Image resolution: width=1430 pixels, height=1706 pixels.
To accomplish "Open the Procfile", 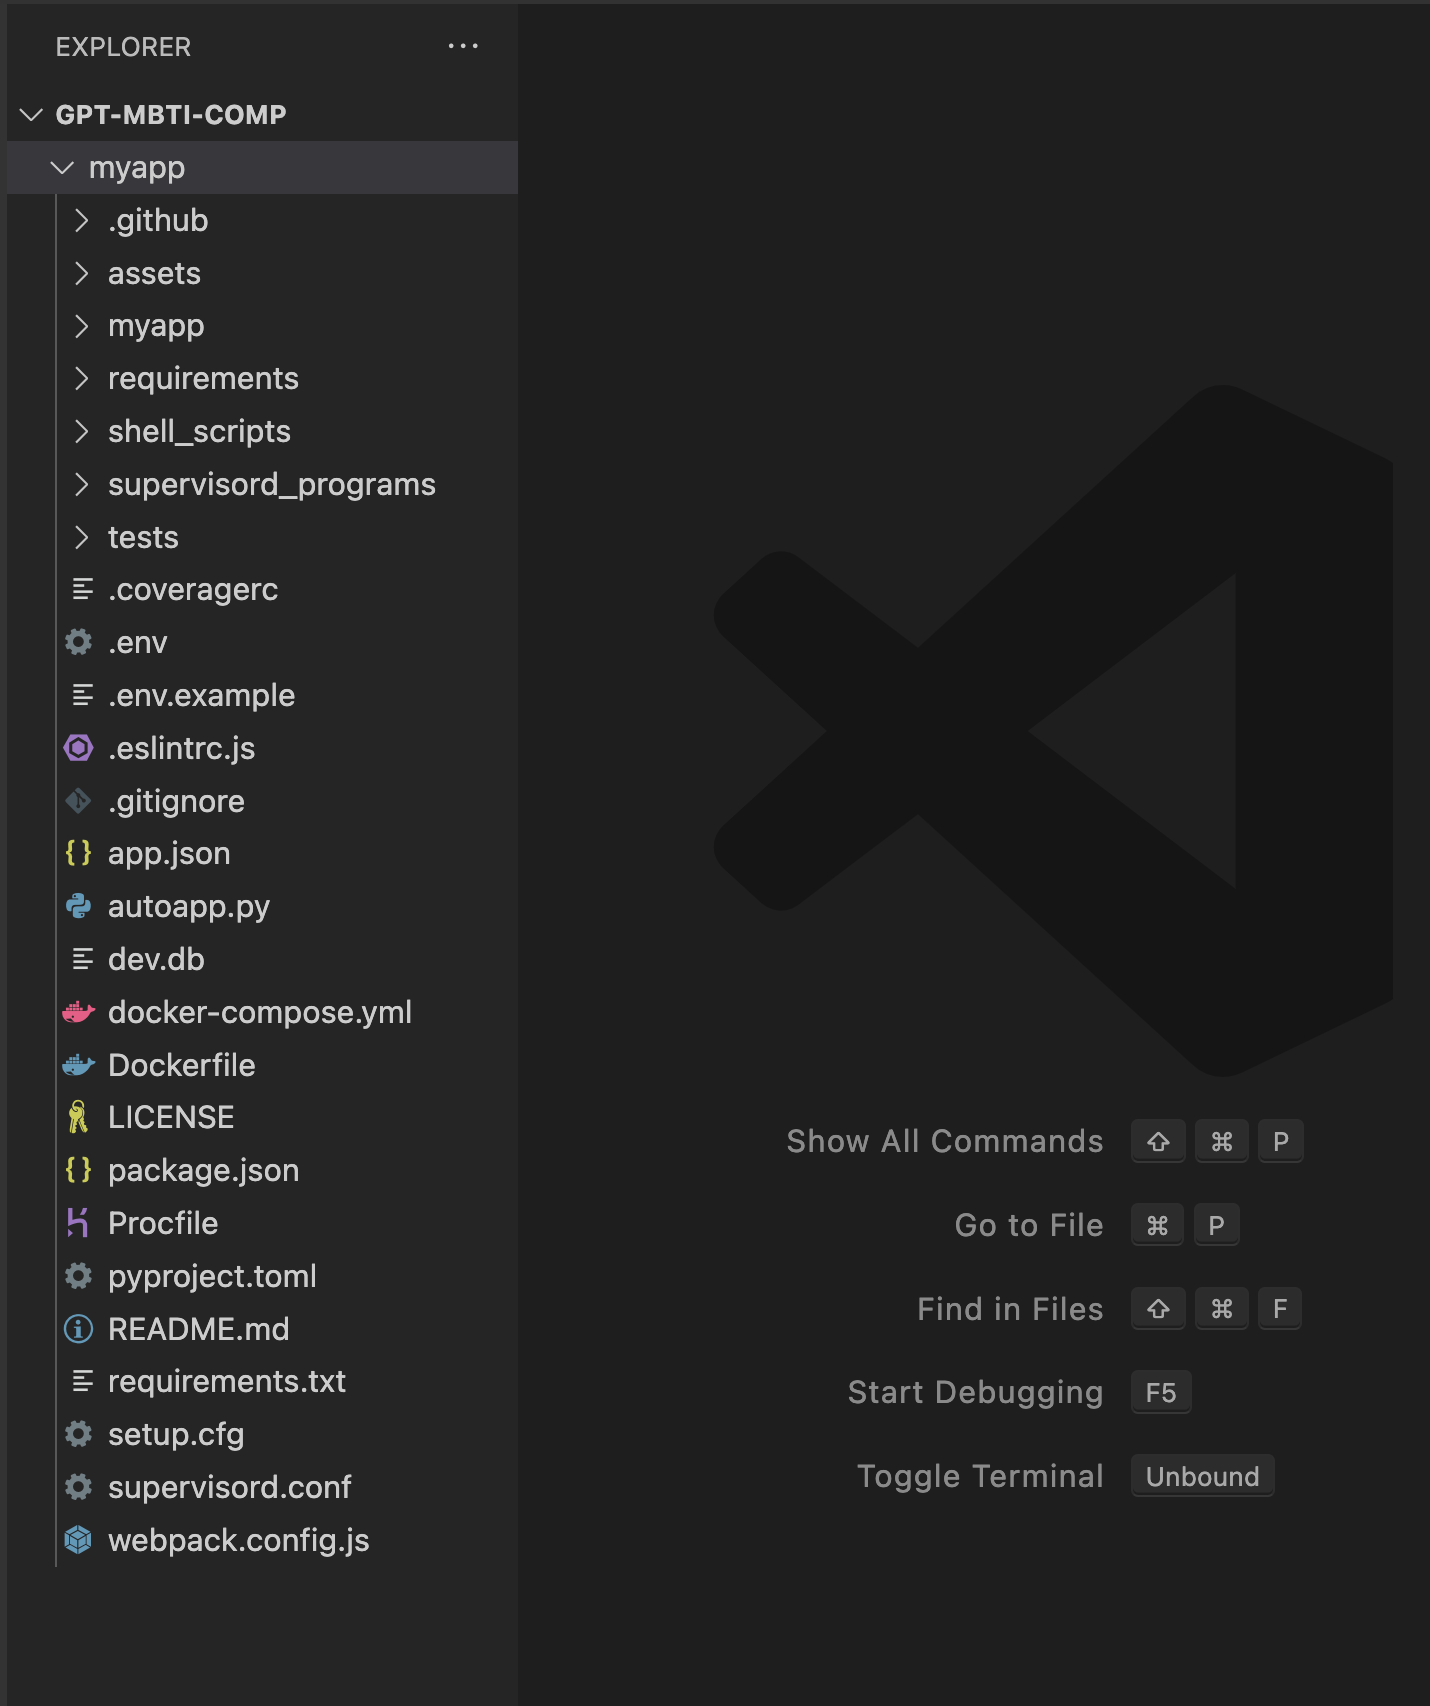I will click(x=262, y=1223).
